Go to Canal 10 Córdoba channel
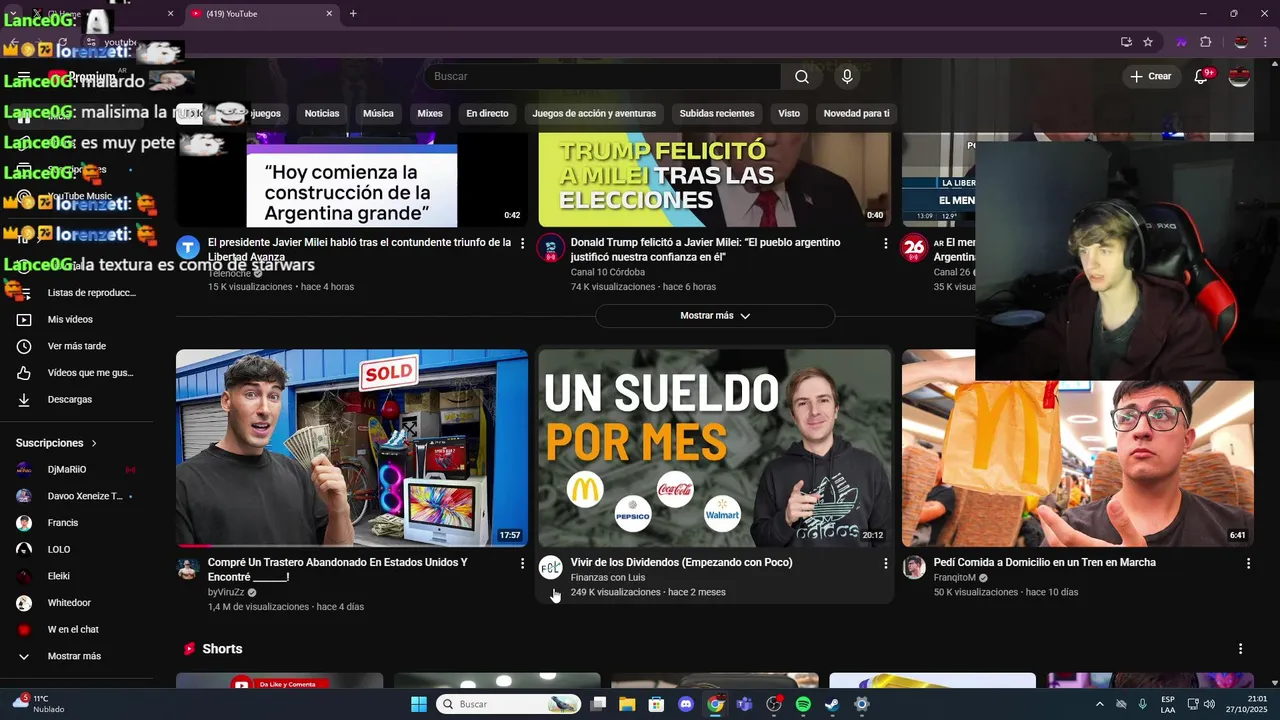This screenshot has width=1280, height=720. [x=607, y=272]
